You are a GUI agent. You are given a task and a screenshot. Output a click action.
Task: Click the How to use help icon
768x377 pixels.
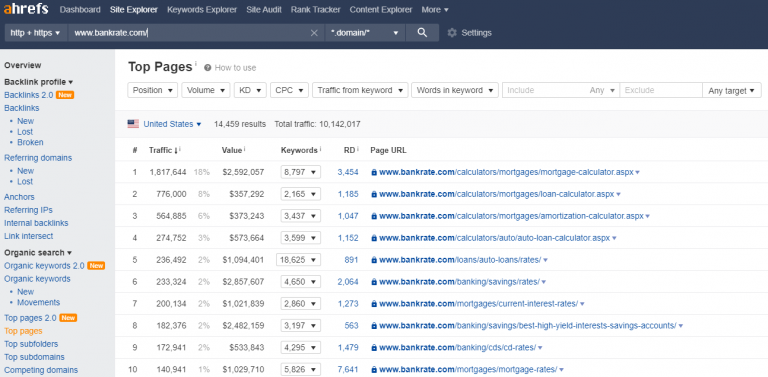(208, 68)
